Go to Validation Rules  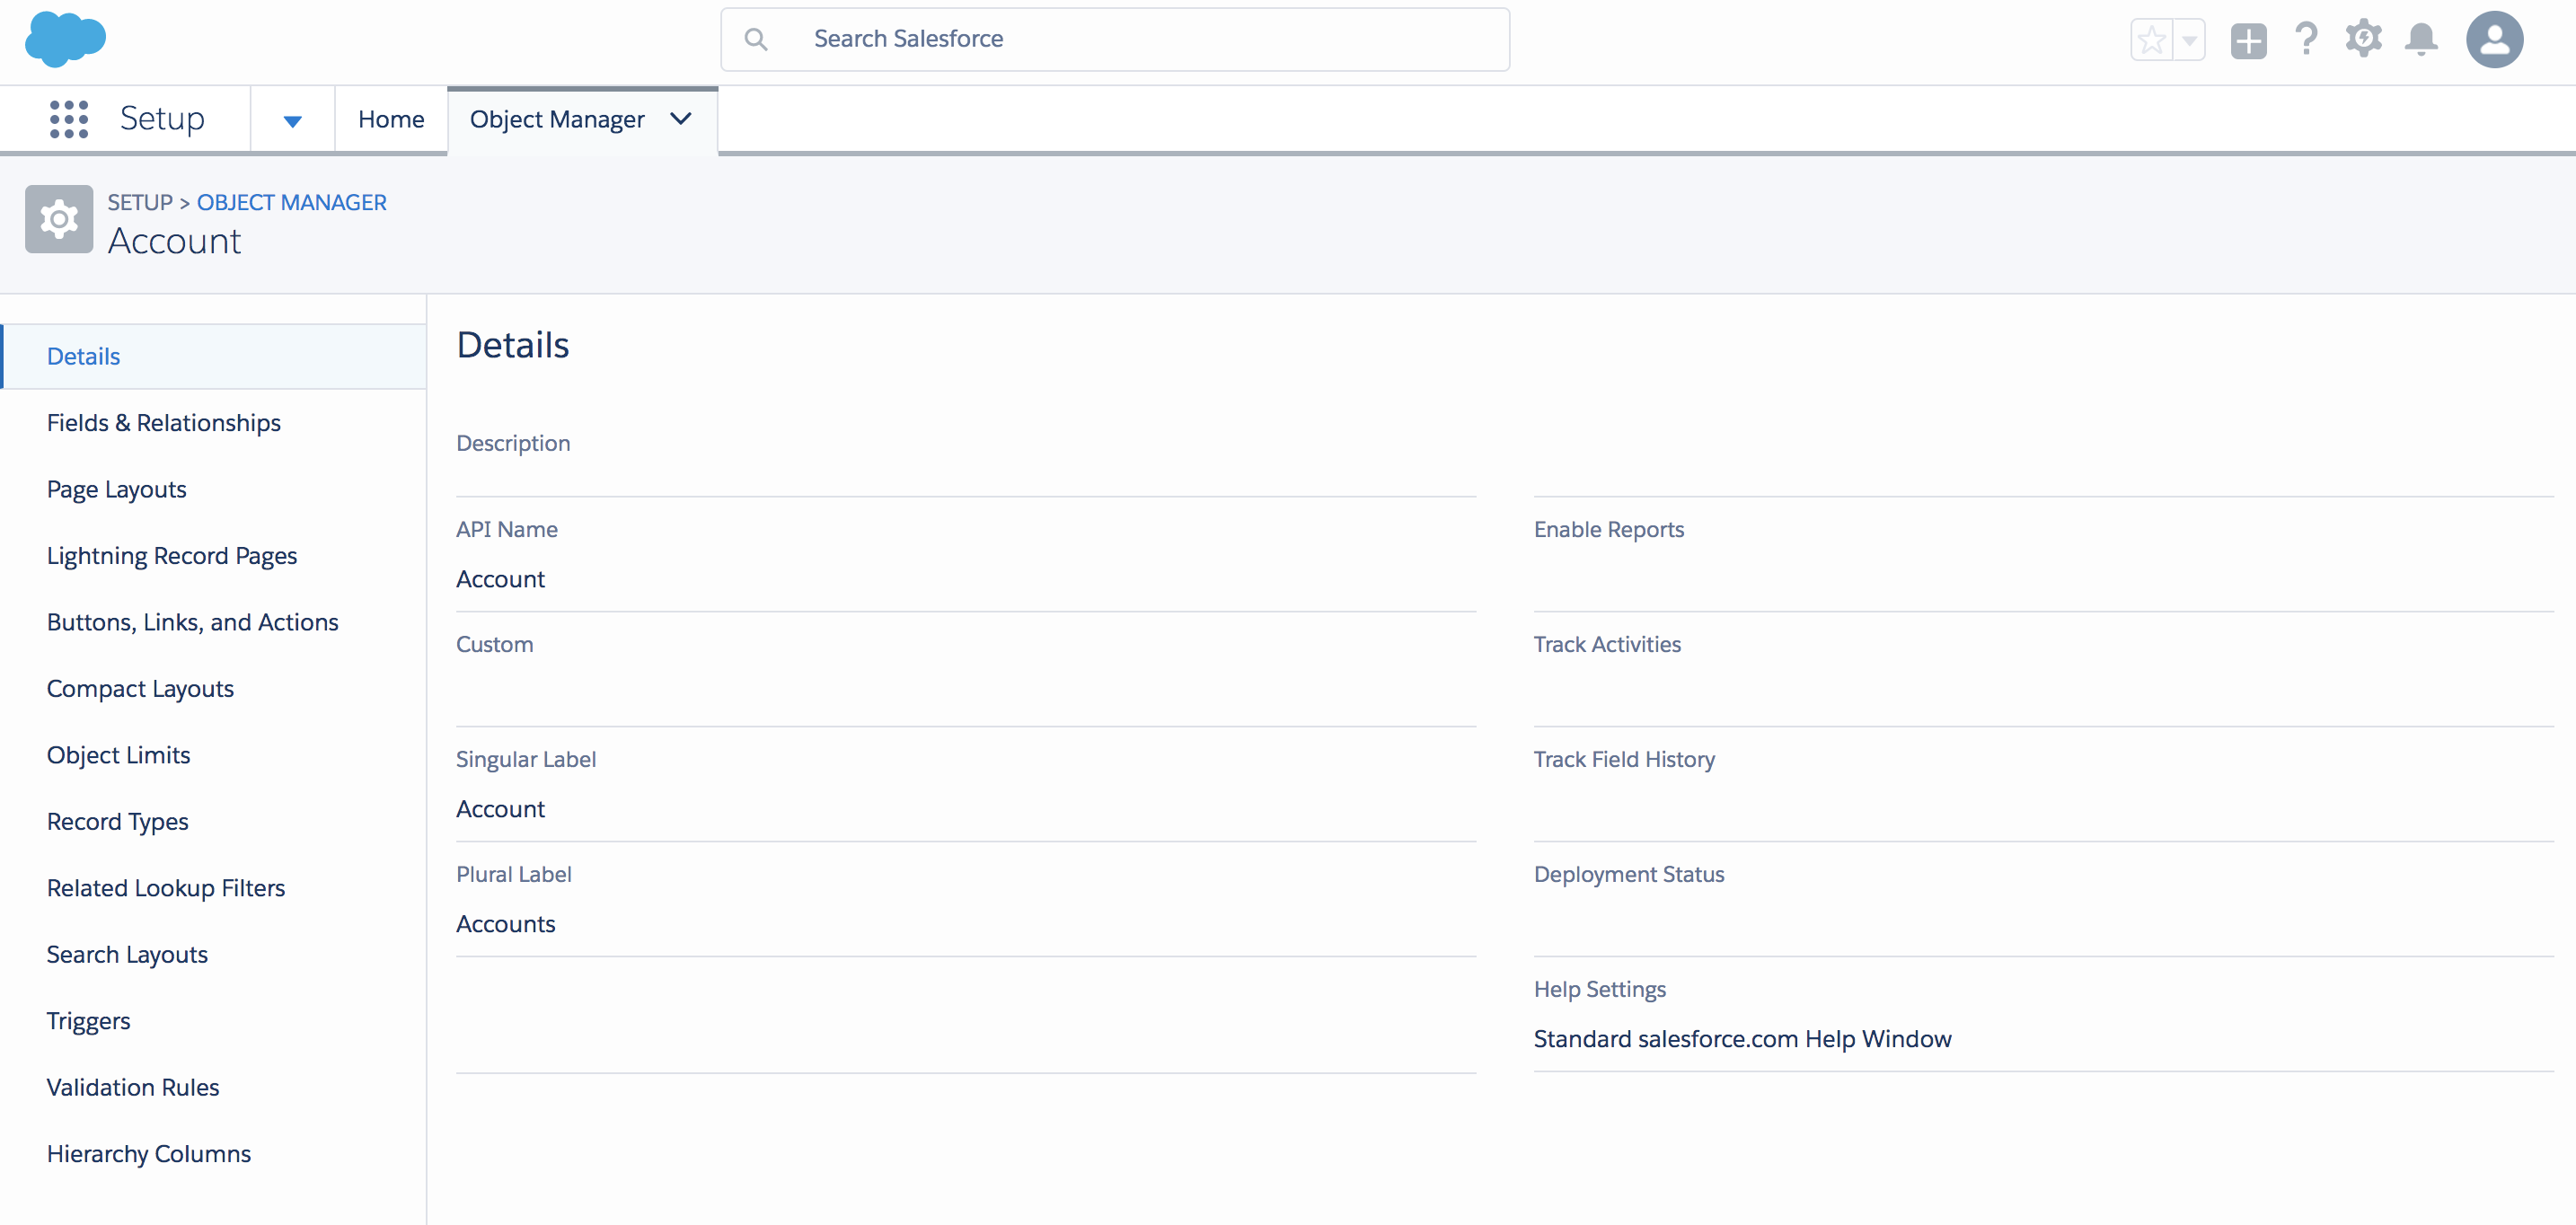pos(133,1087)
